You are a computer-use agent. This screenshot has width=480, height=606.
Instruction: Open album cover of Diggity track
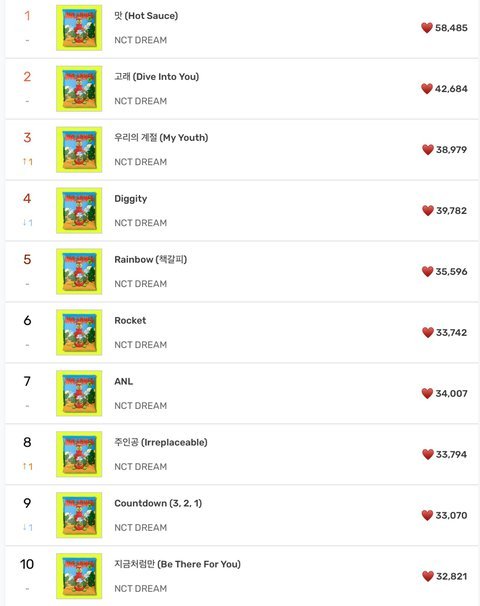click(x=79, y=211)
